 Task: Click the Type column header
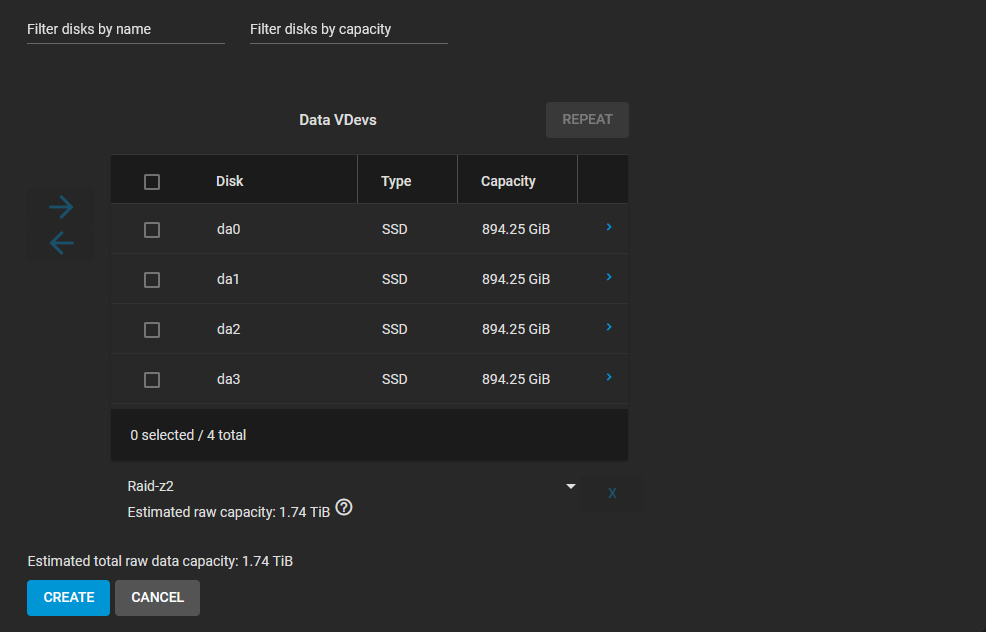tap(396, 181)
